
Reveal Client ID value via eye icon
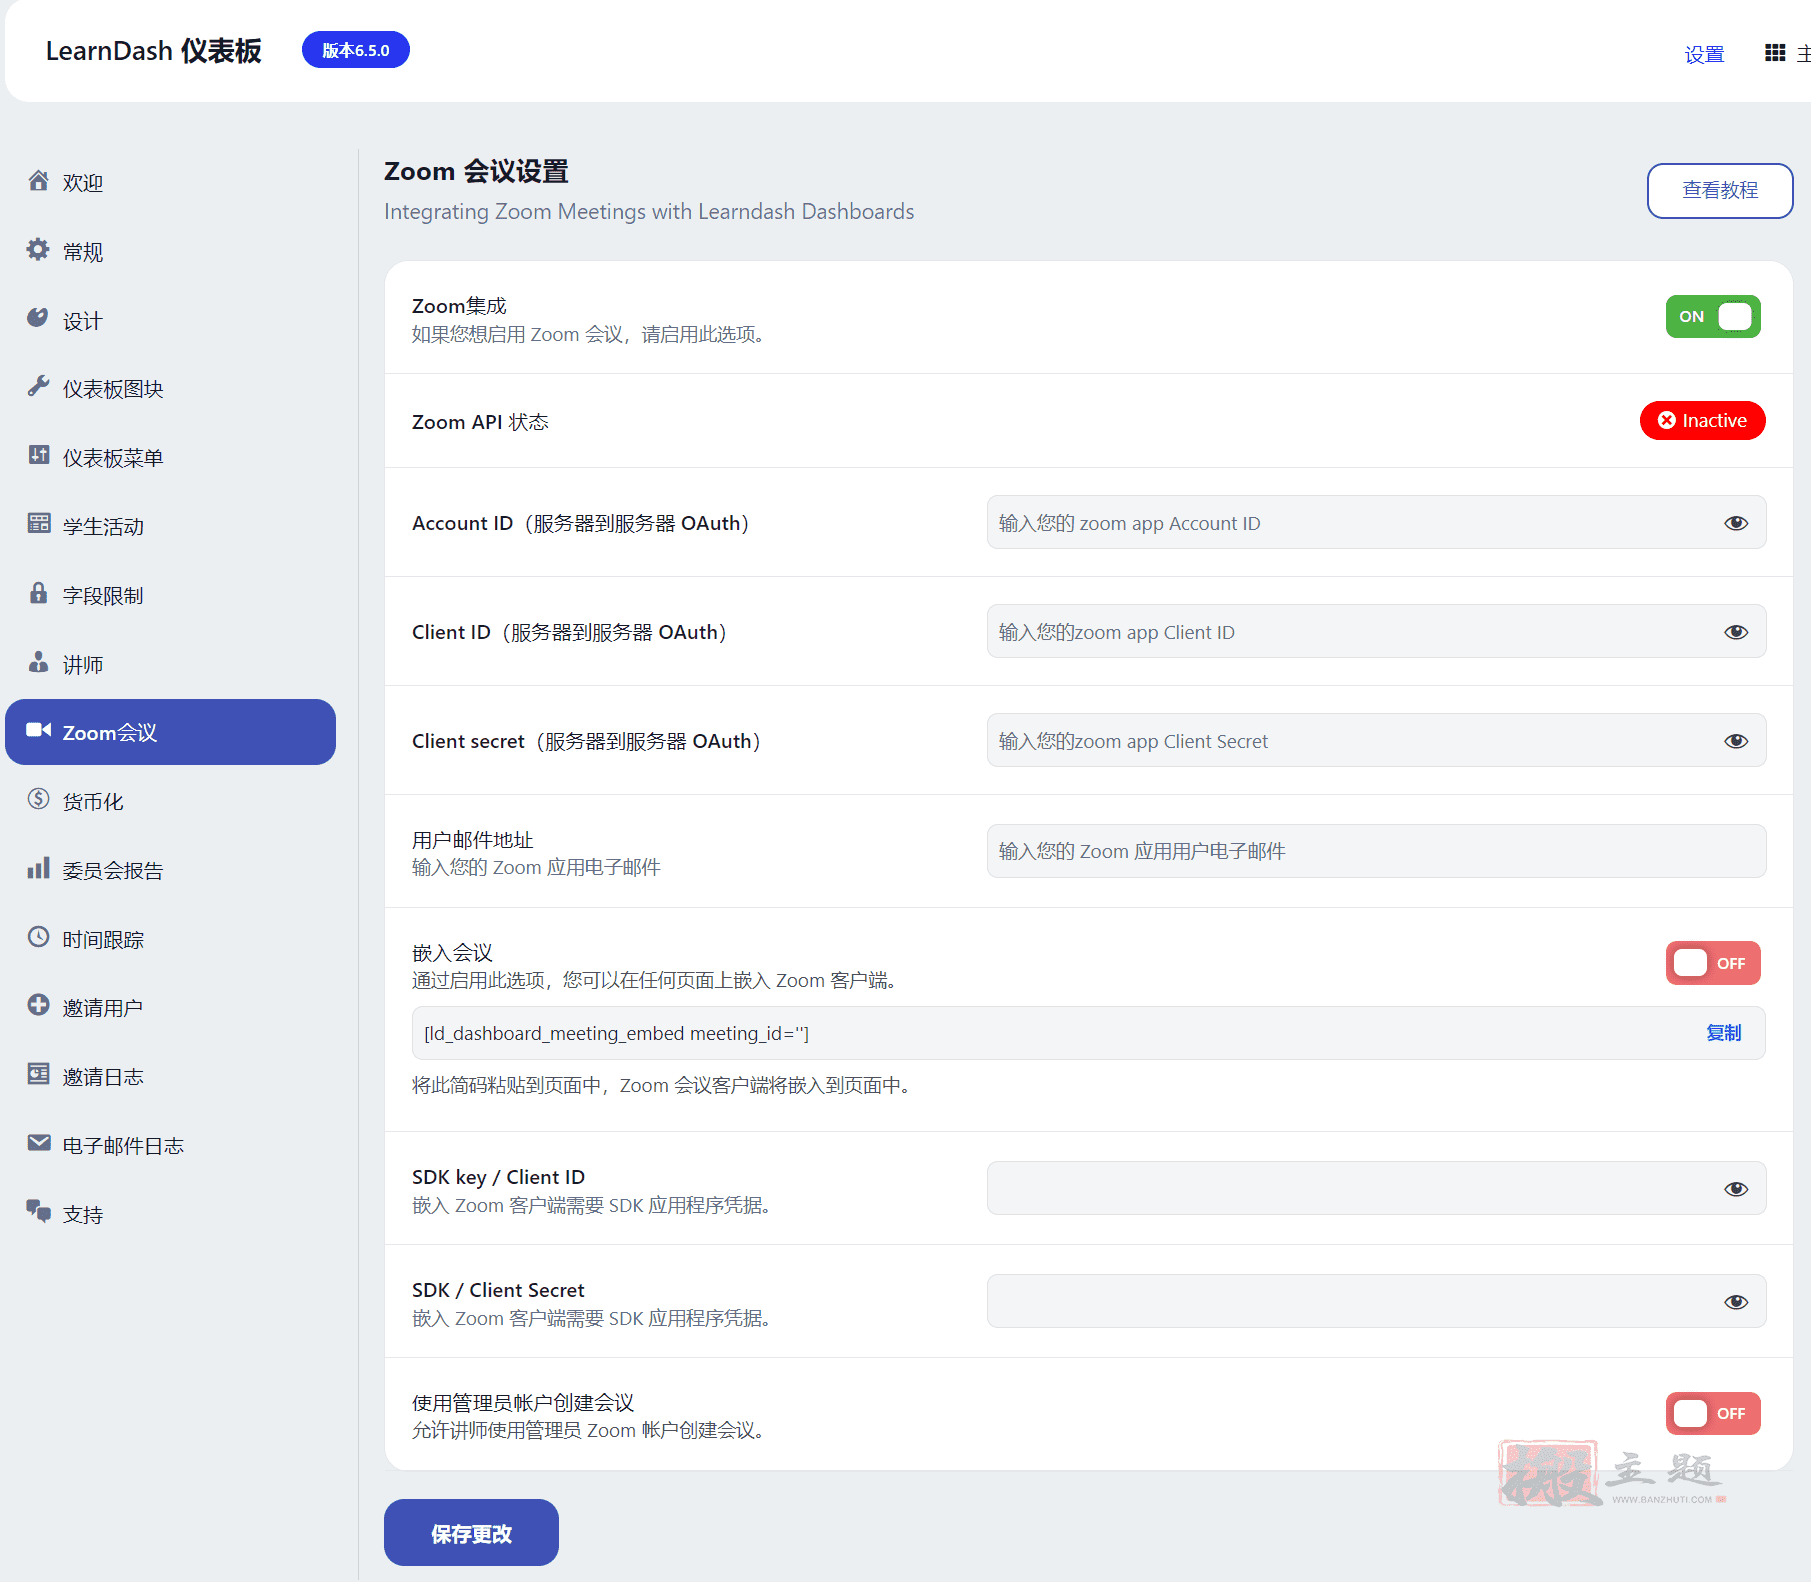tap(1736, 632)
